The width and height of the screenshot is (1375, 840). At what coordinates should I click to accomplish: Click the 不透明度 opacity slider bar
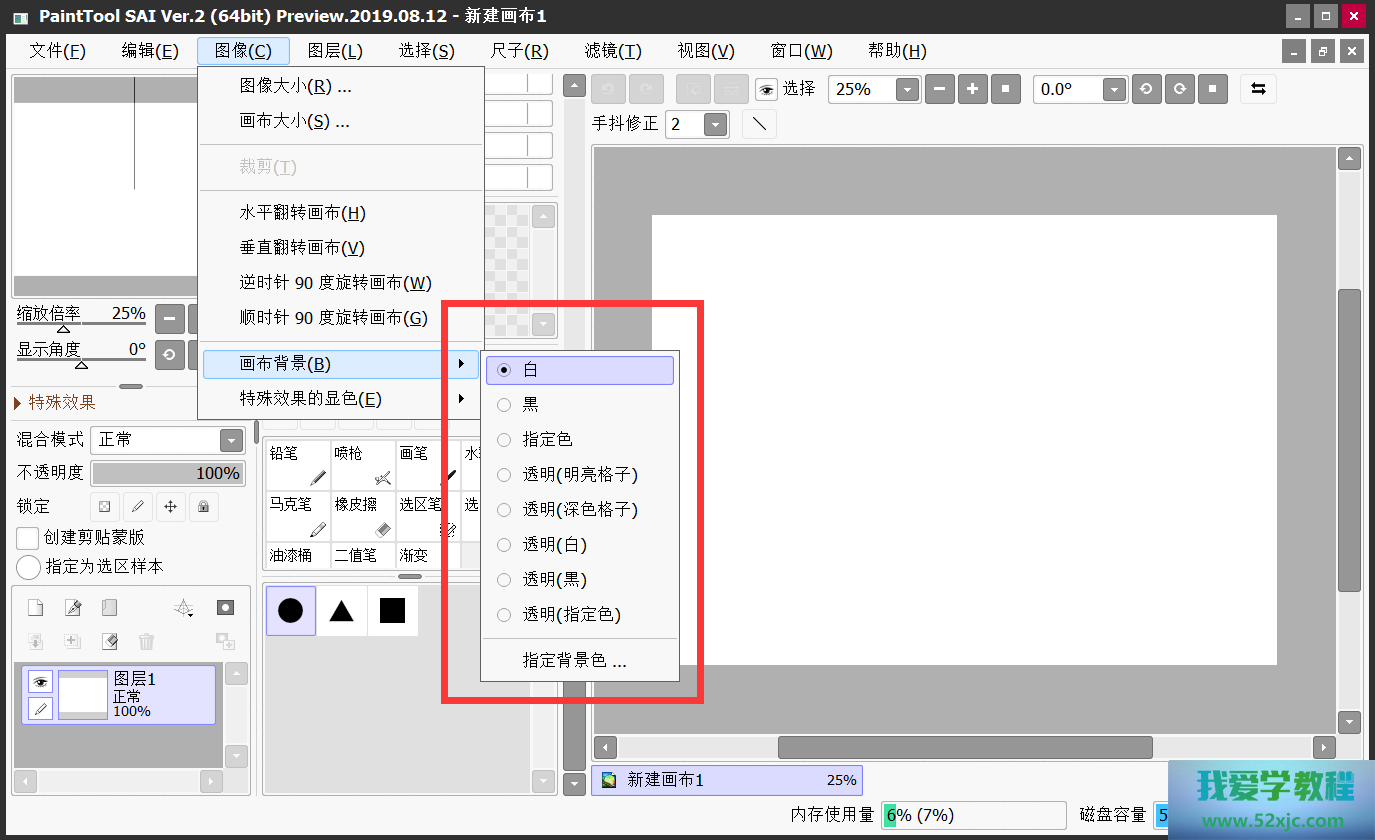click(x=167, y=473)
